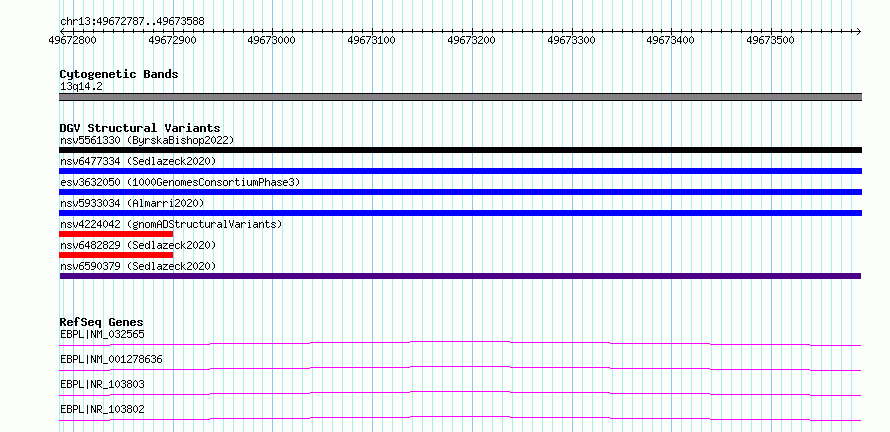Open variant nsv6477334 (Sedlazeck2020) label
This screenshot has width=890, height=432.
(x=138, y=162)
